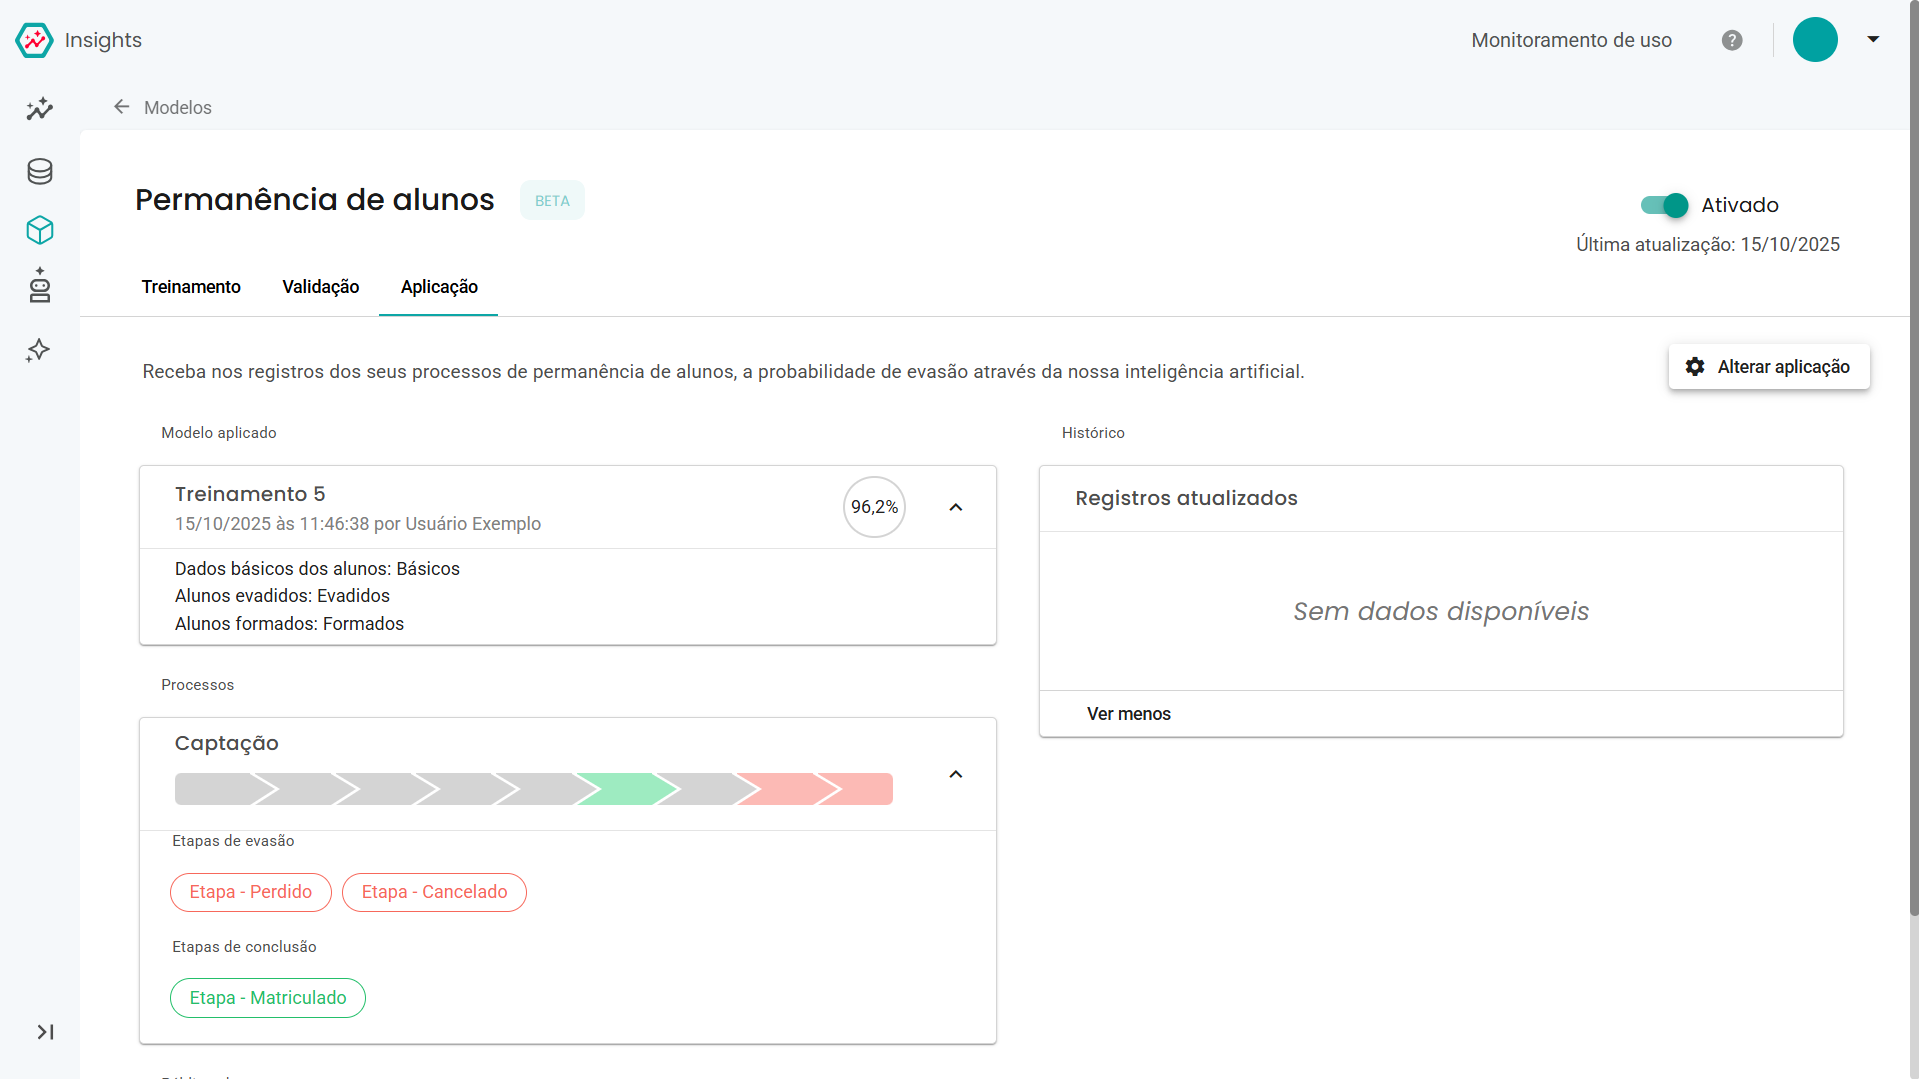
Task: Open Monitoramento de uso link
Action: point(1571,40)
